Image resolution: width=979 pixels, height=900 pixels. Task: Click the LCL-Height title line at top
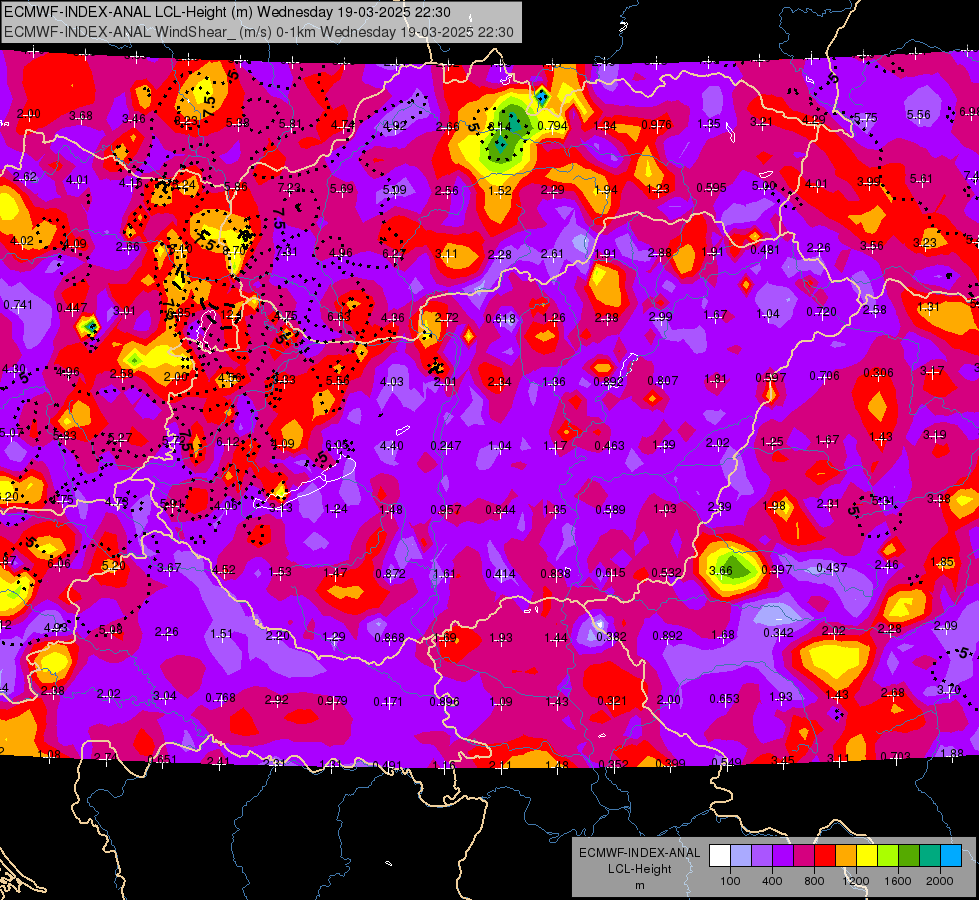coord(226,12)
